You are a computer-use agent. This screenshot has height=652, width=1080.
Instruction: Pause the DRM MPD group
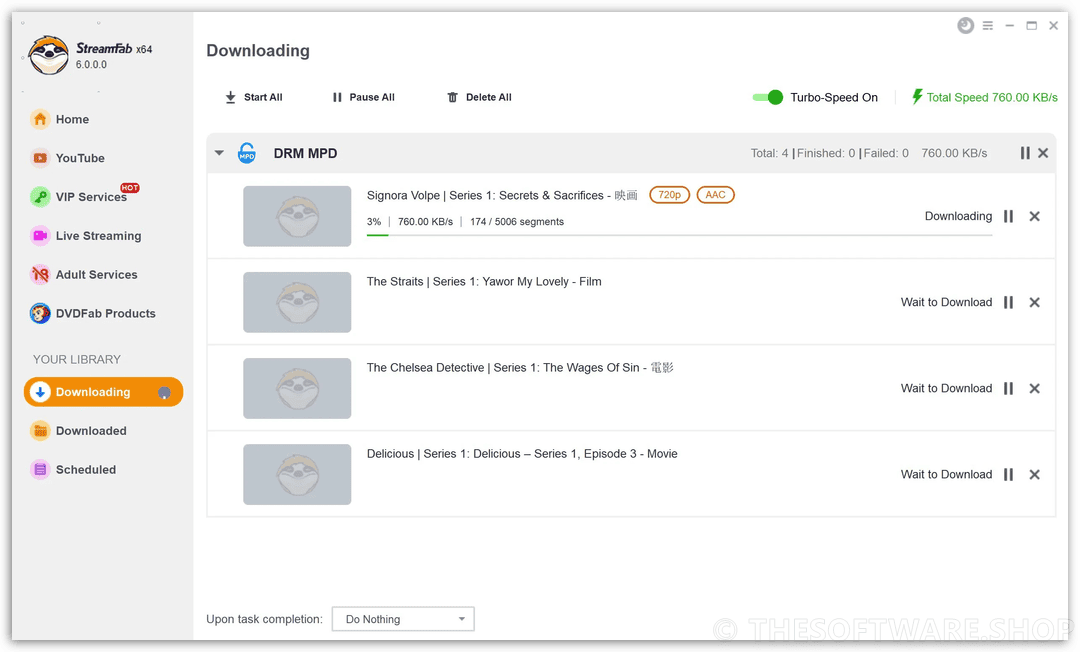click(x=1025, y=153)
